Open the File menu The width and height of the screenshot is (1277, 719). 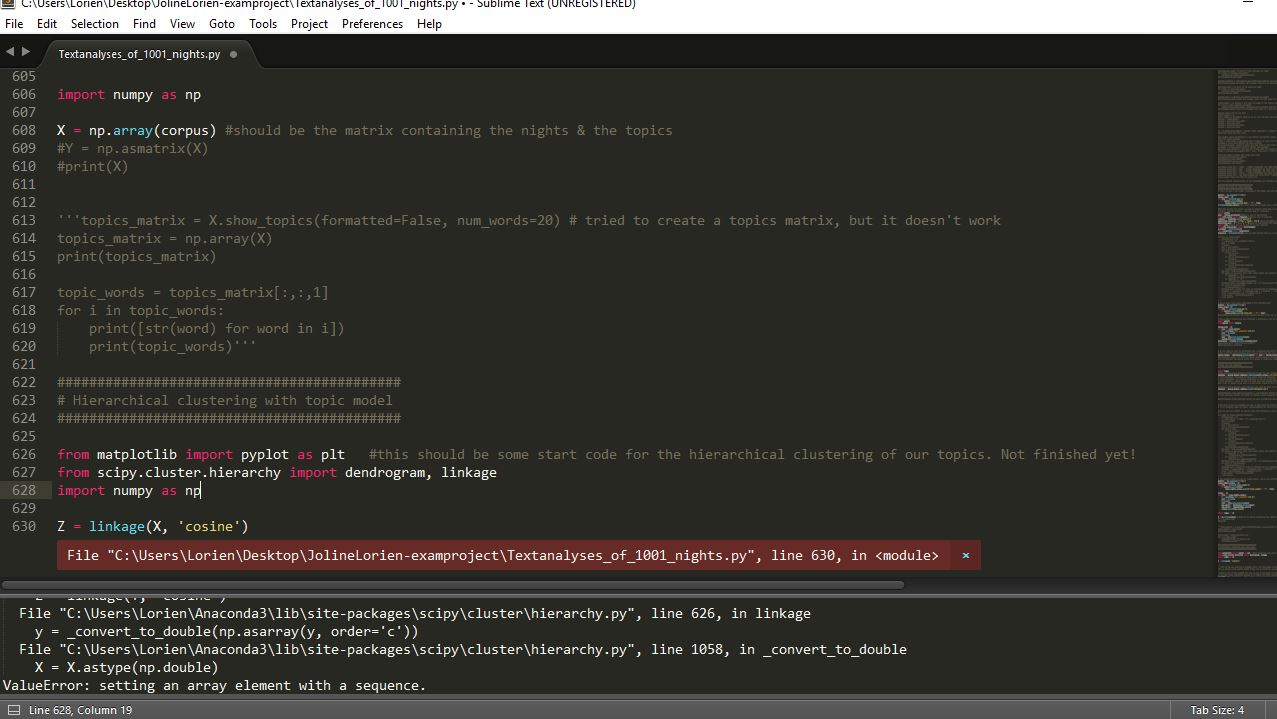click(x=13, y=23)
